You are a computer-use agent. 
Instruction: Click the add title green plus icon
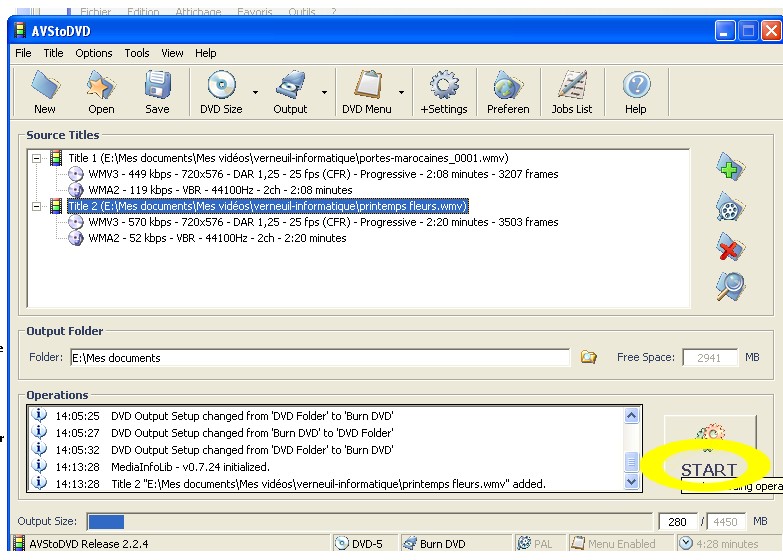pos(731,168)
